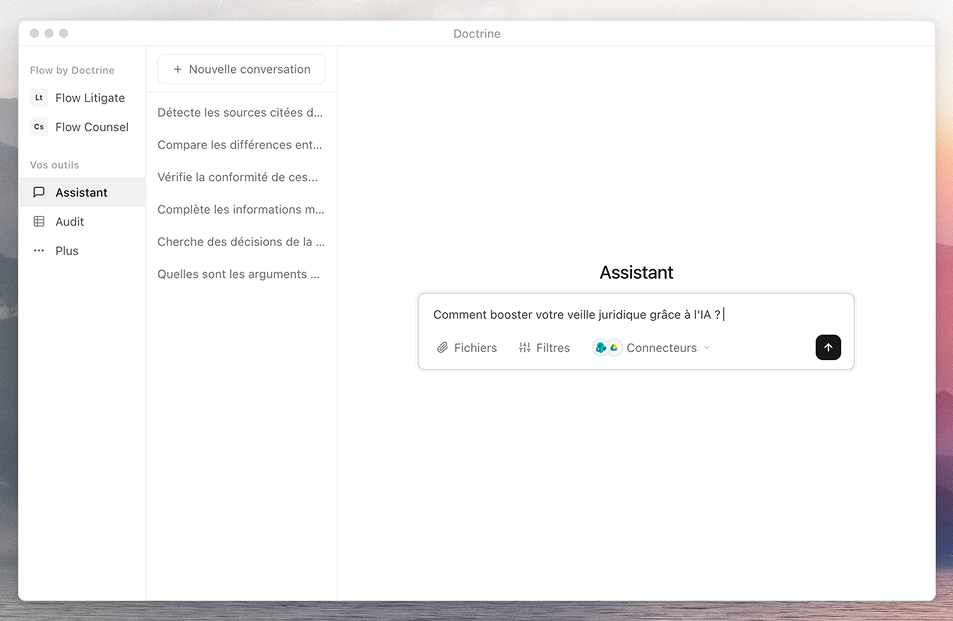Expand the Connecteurs dropdown chevron
This screenshot has width=953, height=621.
[706, 348]
